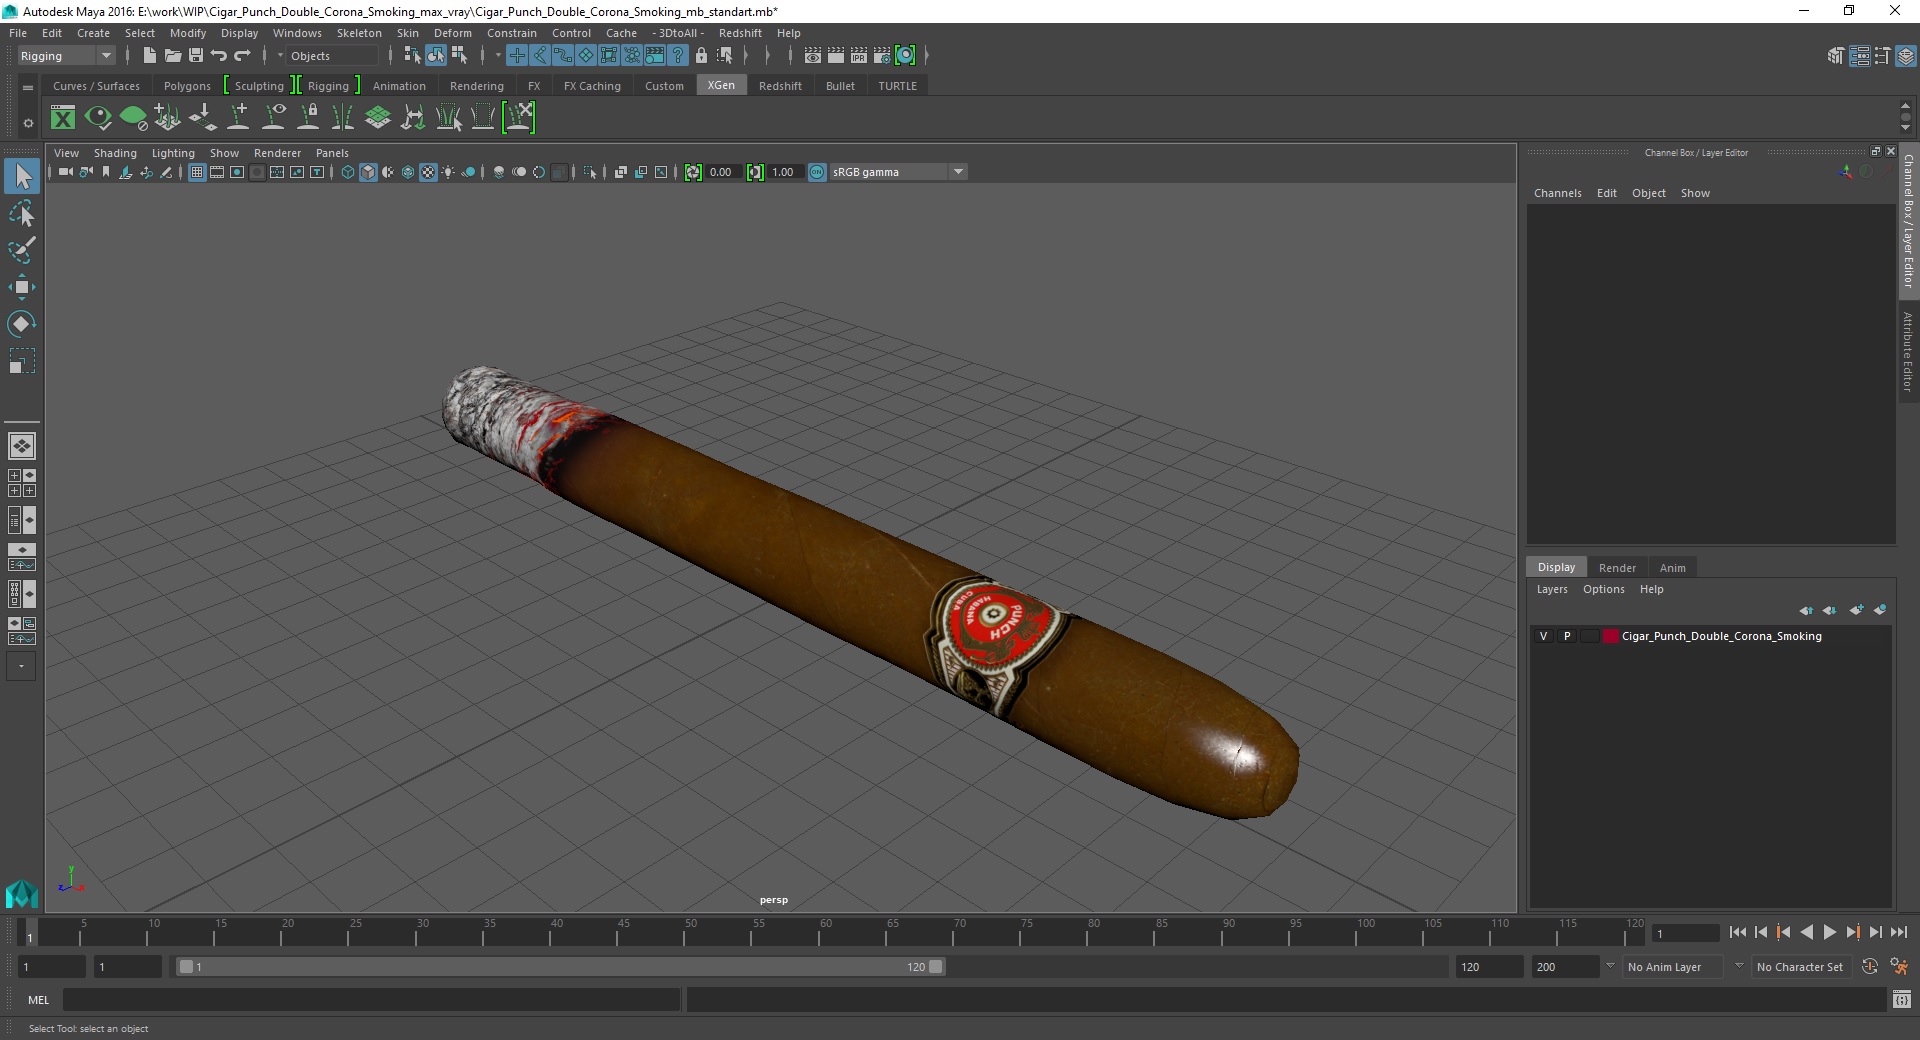Undo the last action
Screen dimensions: 1920x1040
[x=219, y=56]
